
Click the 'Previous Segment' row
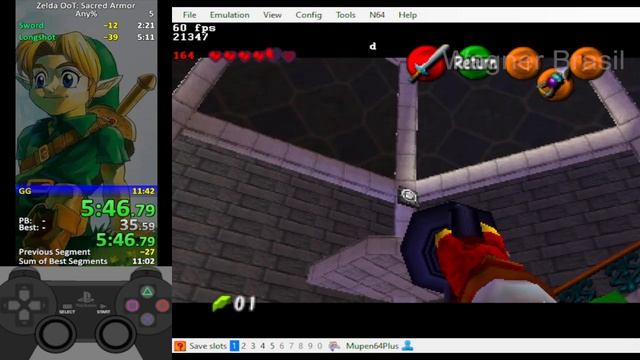pyautogui.click(x=87, y=252)
